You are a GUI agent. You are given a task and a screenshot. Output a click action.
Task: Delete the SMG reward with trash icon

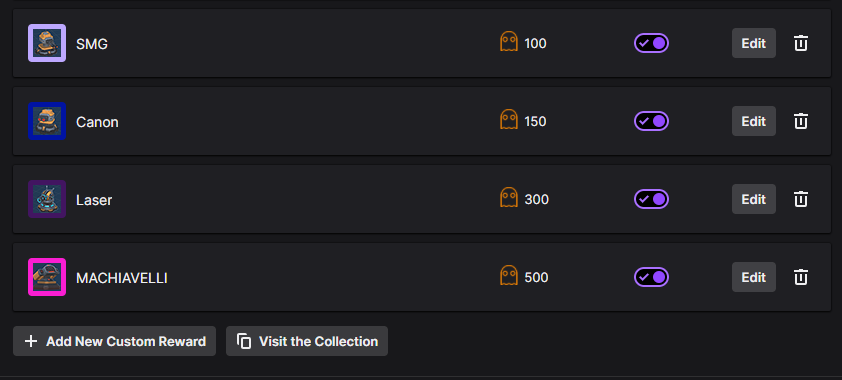pyautogui.click(x=801, y=43)
